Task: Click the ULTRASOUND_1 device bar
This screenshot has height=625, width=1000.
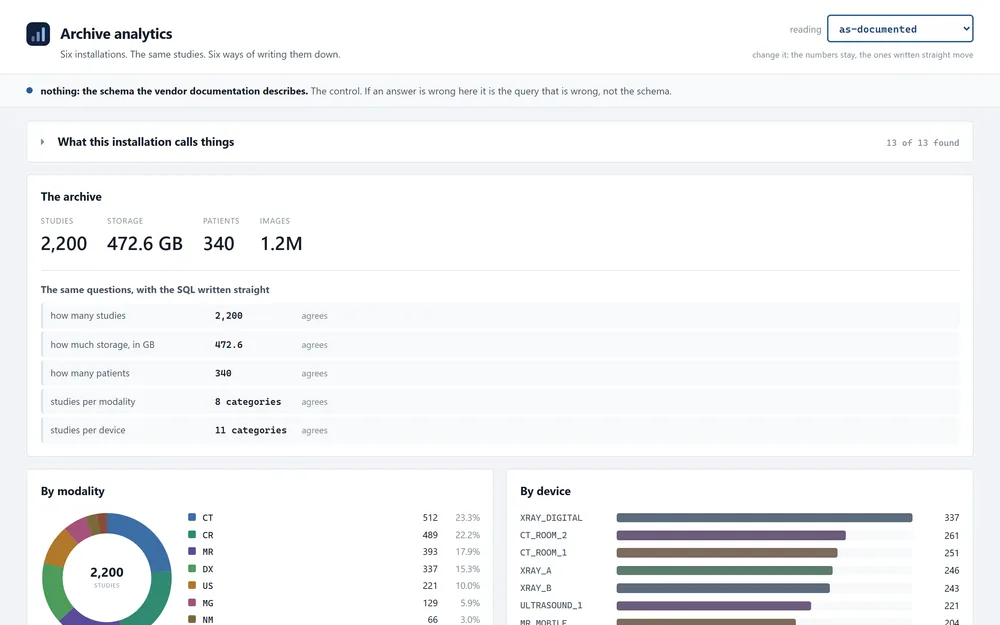Action: [714, 605]
